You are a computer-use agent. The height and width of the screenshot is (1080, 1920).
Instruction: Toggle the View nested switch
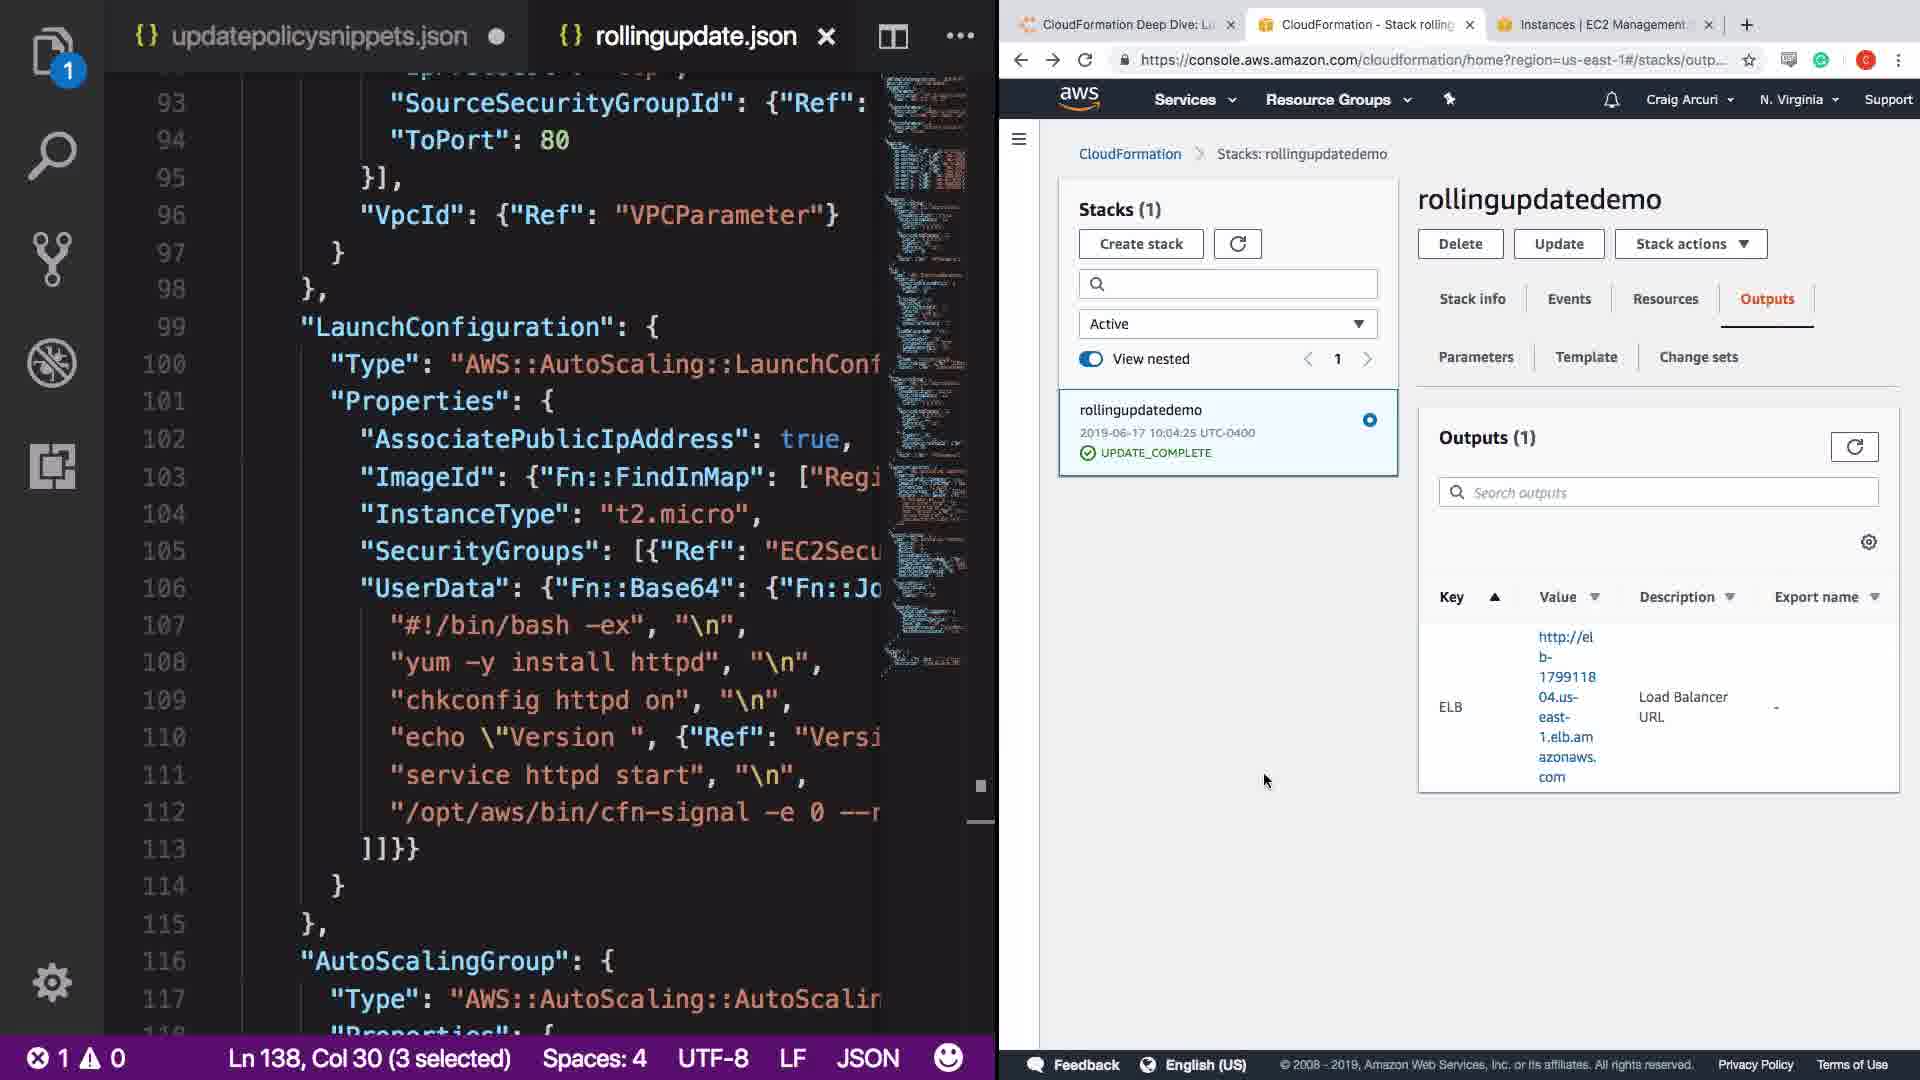(1091, 359)
